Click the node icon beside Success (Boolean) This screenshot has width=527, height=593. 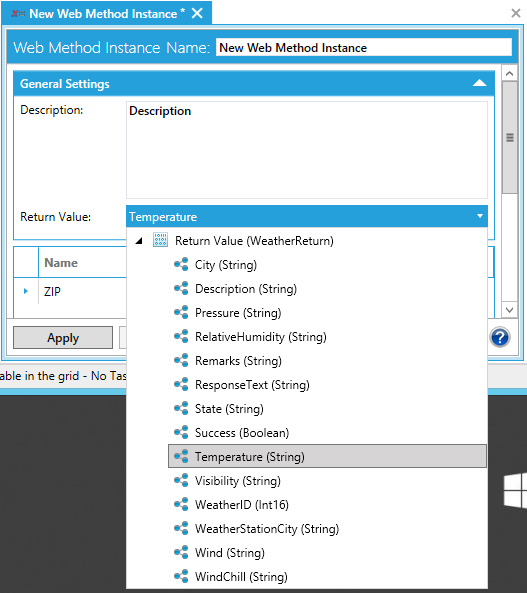click(x=181, y=432)
